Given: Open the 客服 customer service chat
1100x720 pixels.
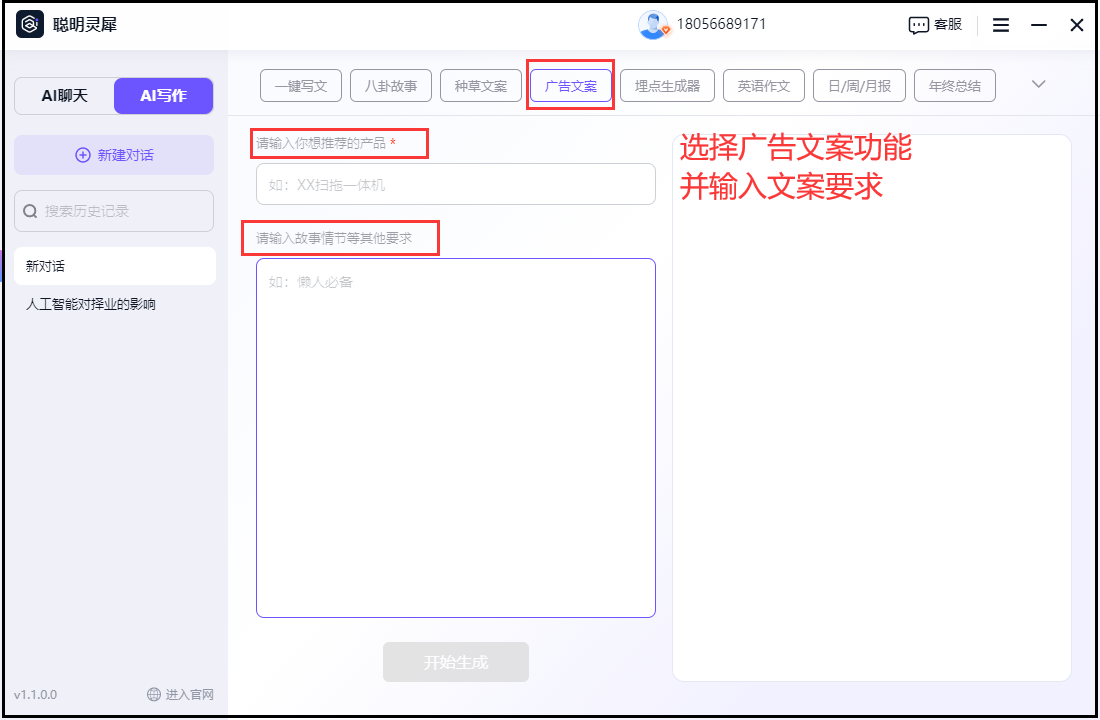Looking at the screenshot, I should tap(934, 24).
